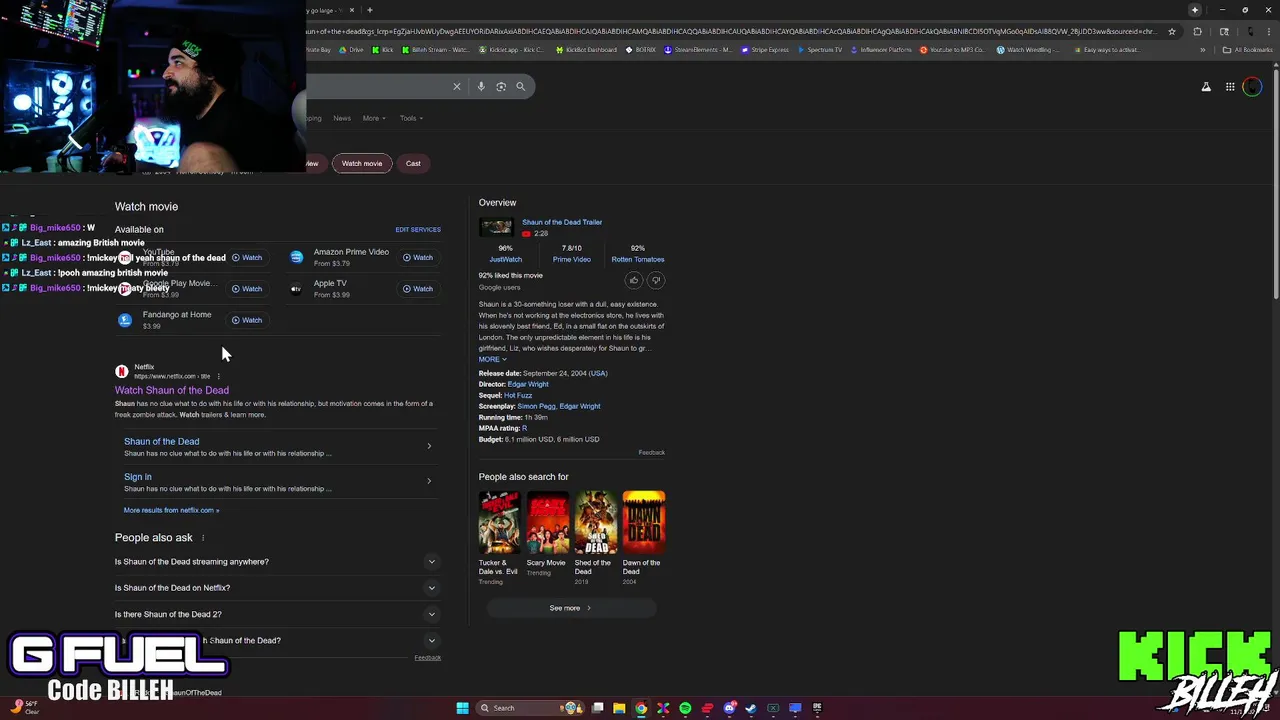
Task: Open the Hot Fuzz sequel link
Action: (518, 395)
